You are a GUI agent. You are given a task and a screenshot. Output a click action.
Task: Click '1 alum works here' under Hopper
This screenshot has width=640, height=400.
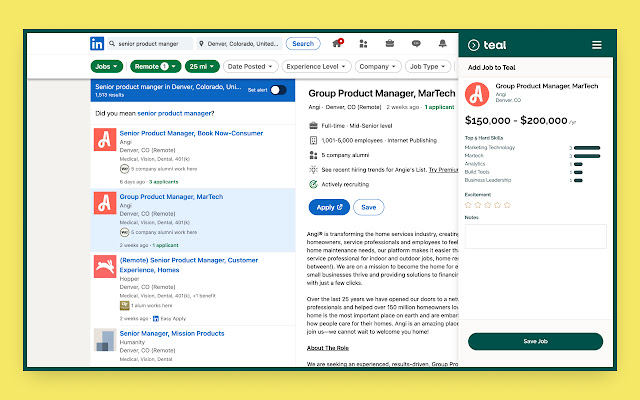[151, 305]
